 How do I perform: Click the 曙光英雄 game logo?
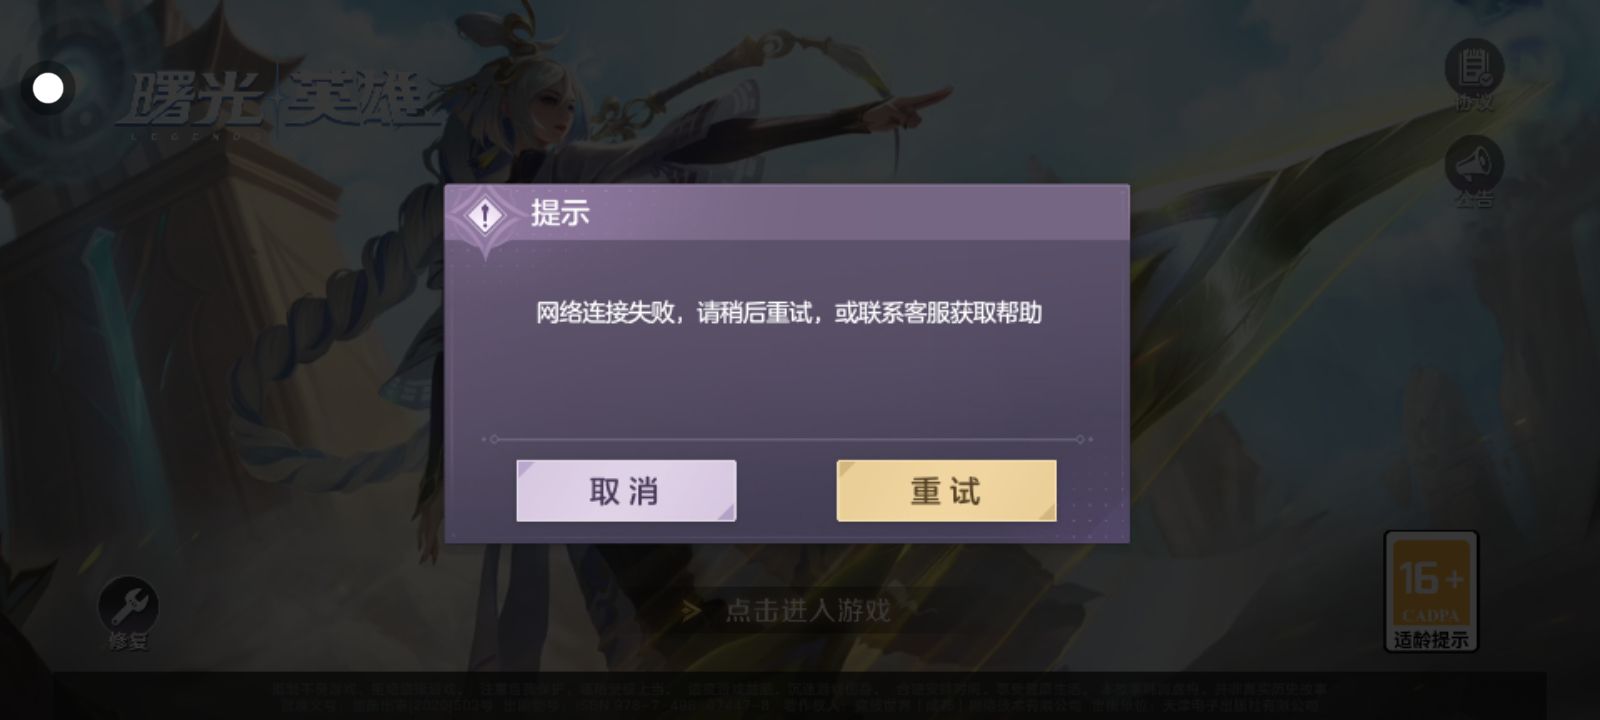point(278,103)
